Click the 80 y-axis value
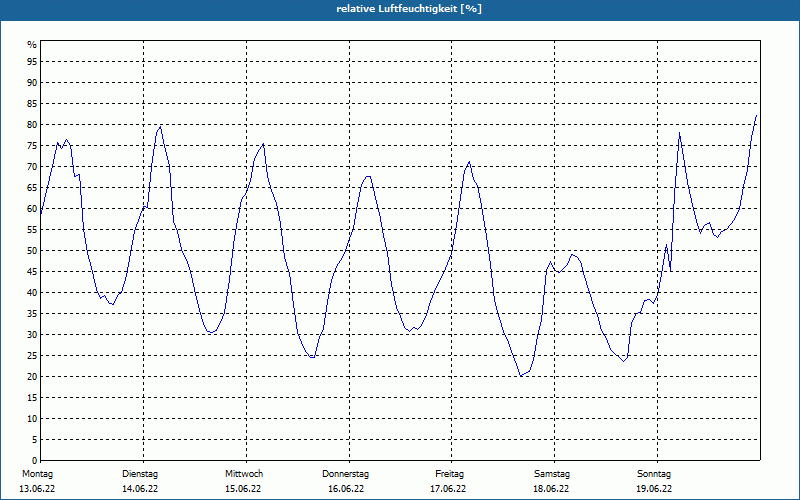This screenshot has height=500, width=800. click(32, 124)
